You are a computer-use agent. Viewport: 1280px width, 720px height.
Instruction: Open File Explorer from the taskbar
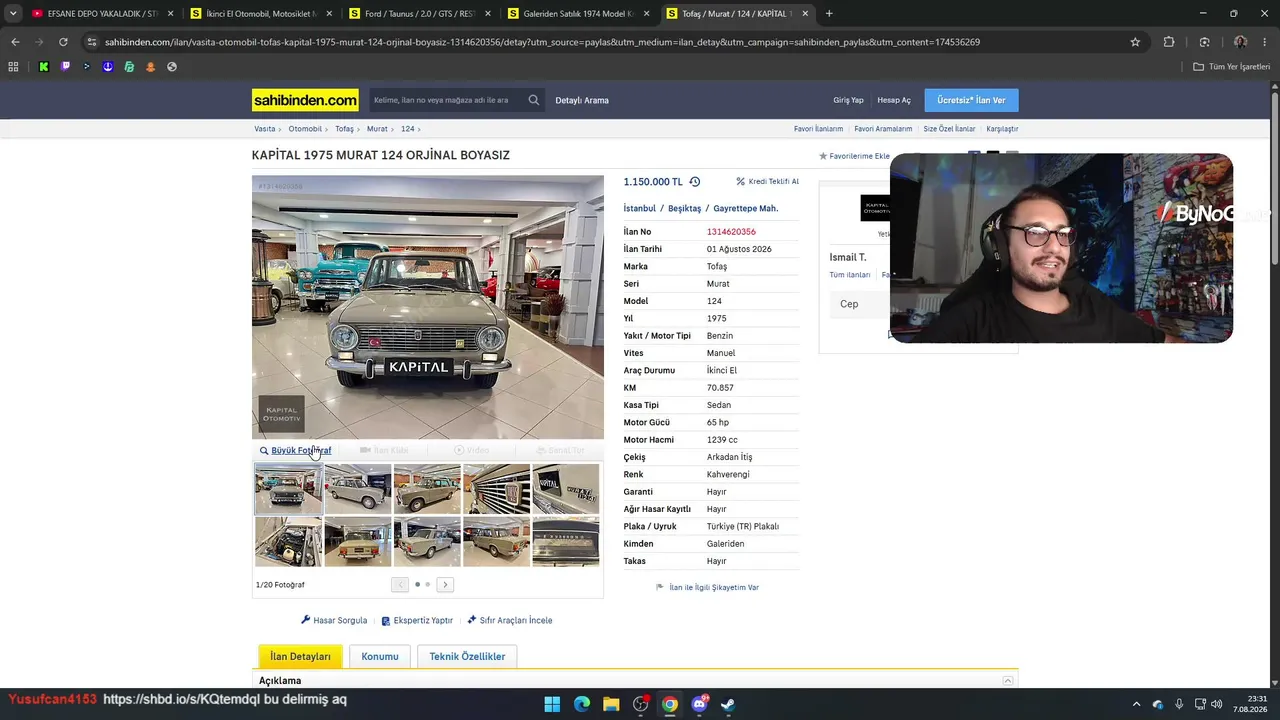[x=611, y=704]
